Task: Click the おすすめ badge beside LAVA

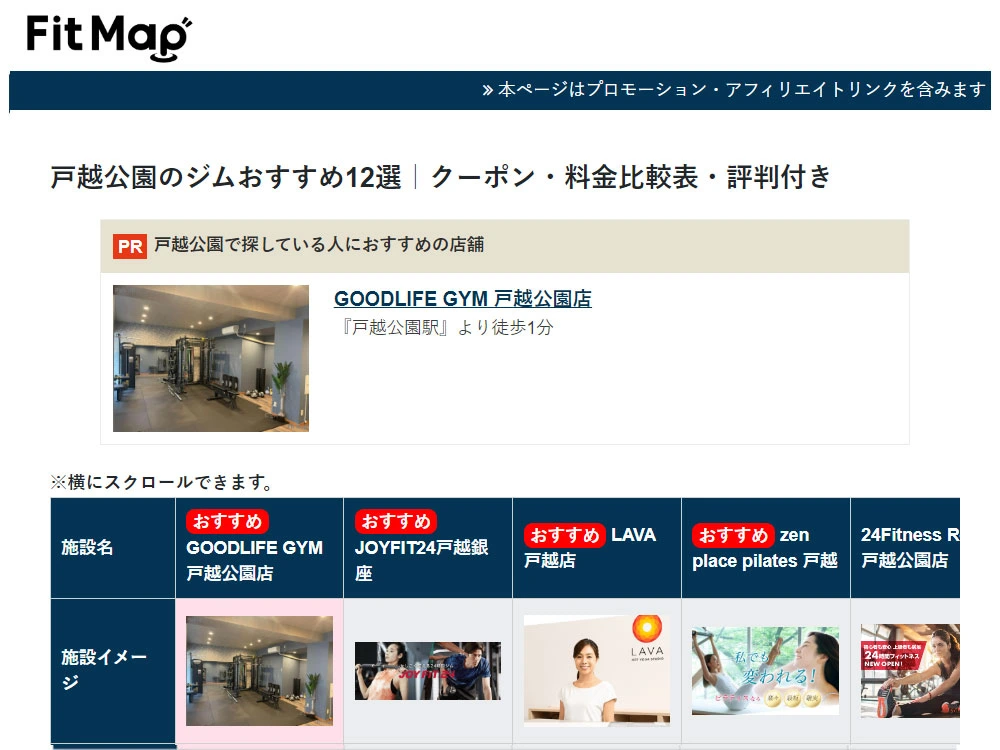Action: pyautogui.click(x=565, y=535)
